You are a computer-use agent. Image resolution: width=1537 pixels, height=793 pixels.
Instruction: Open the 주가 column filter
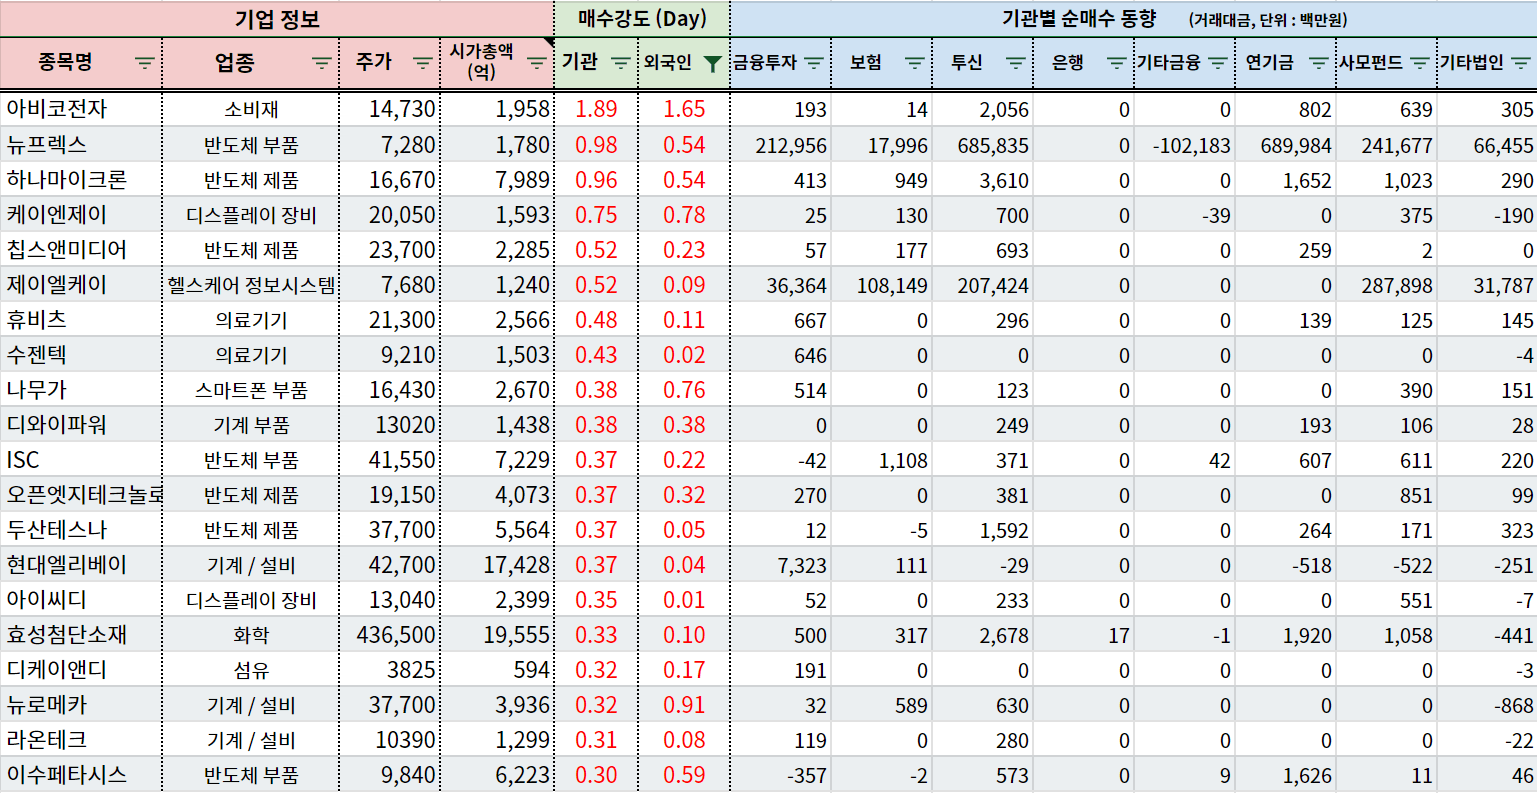click(x=422, y=63)
